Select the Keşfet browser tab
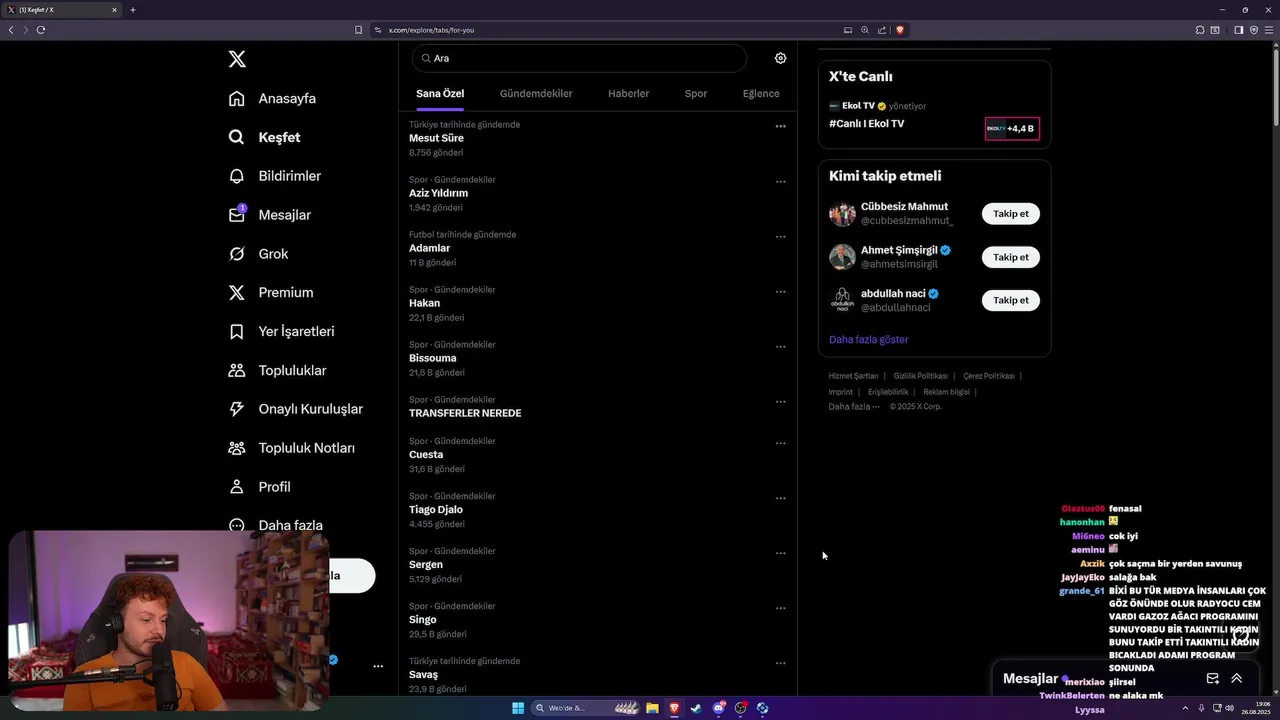 62,10
